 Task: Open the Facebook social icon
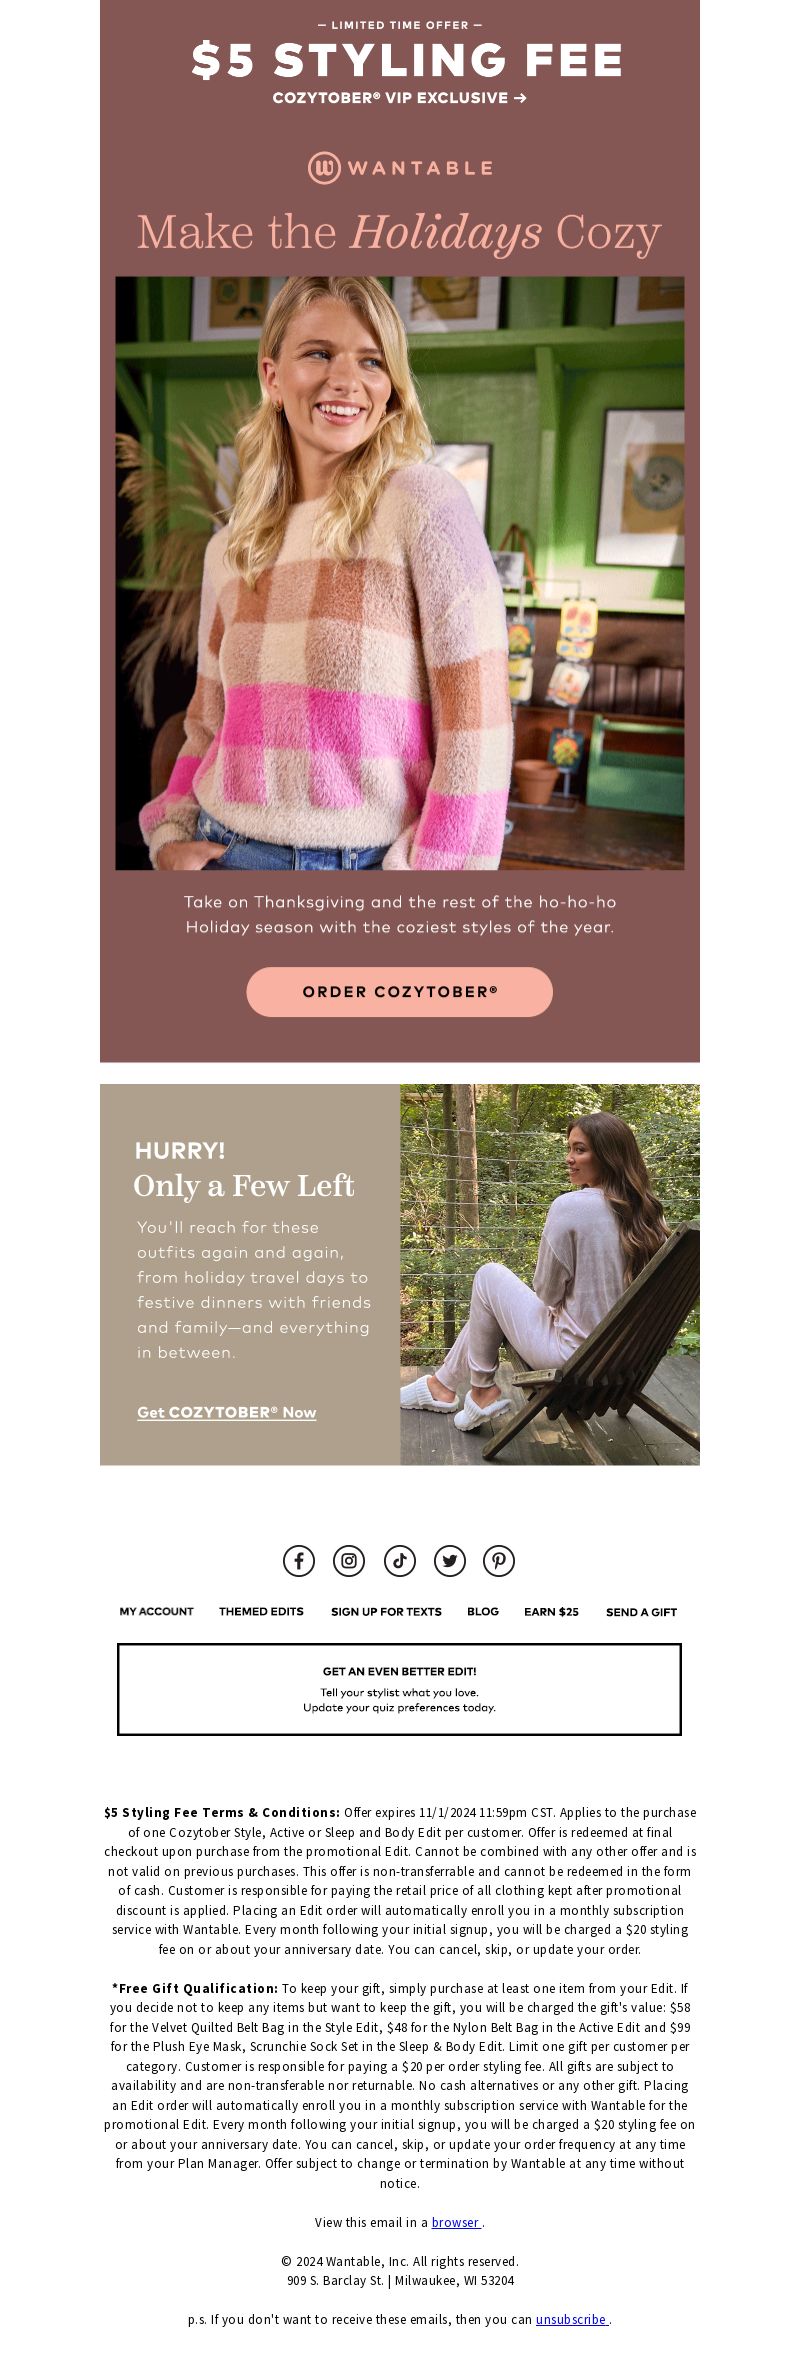pos(299,1560)
